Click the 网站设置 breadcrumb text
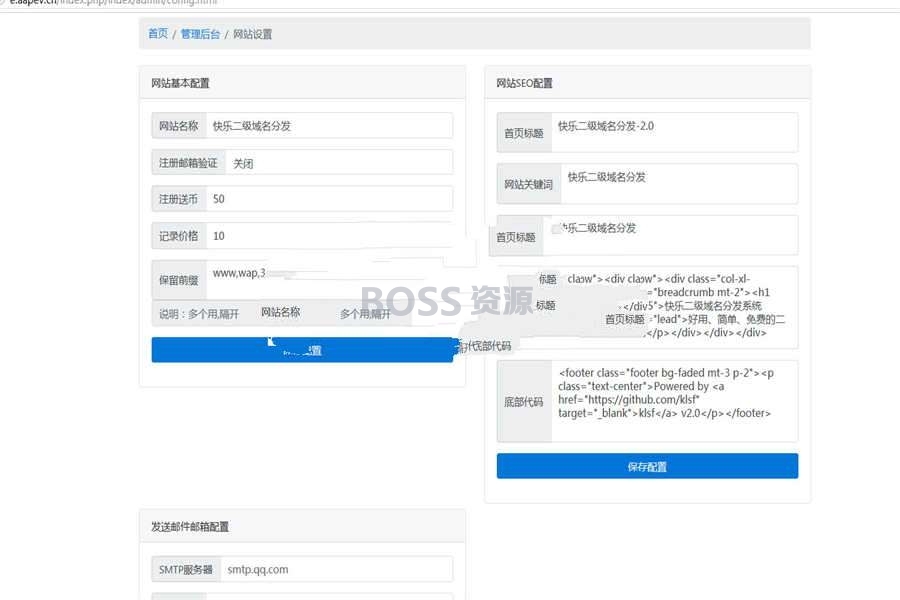Viewport: 900px width, 600px height. click(253, 34)
